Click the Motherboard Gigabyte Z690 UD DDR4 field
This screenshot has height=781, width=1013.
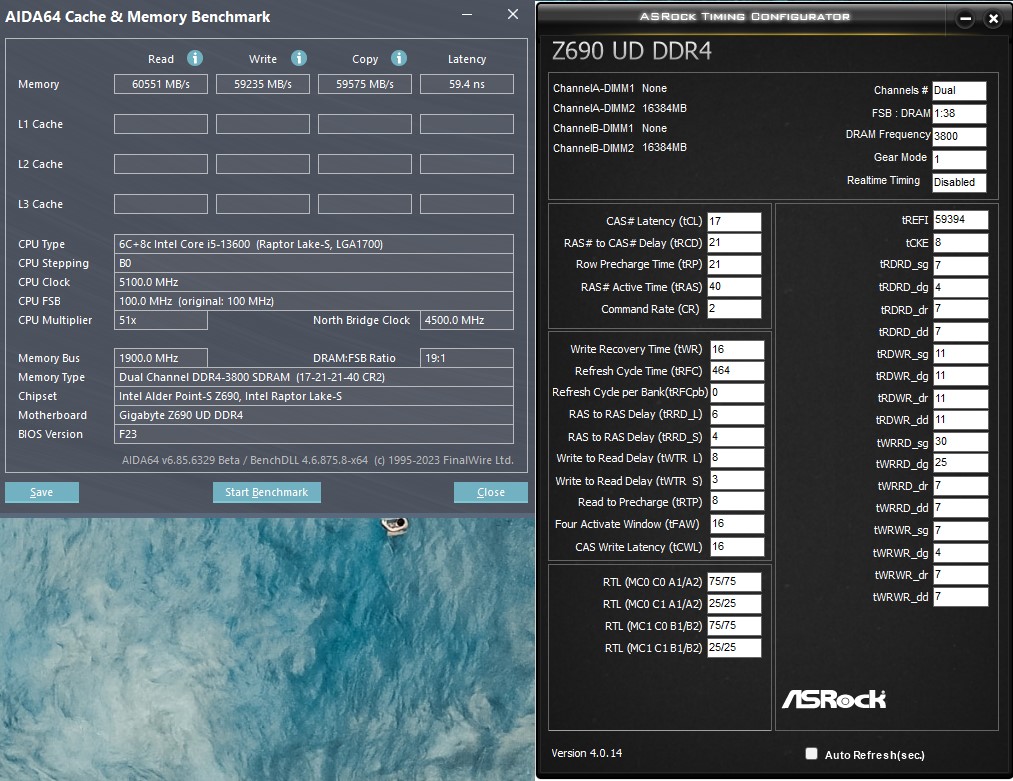click(x=314, y=415)
